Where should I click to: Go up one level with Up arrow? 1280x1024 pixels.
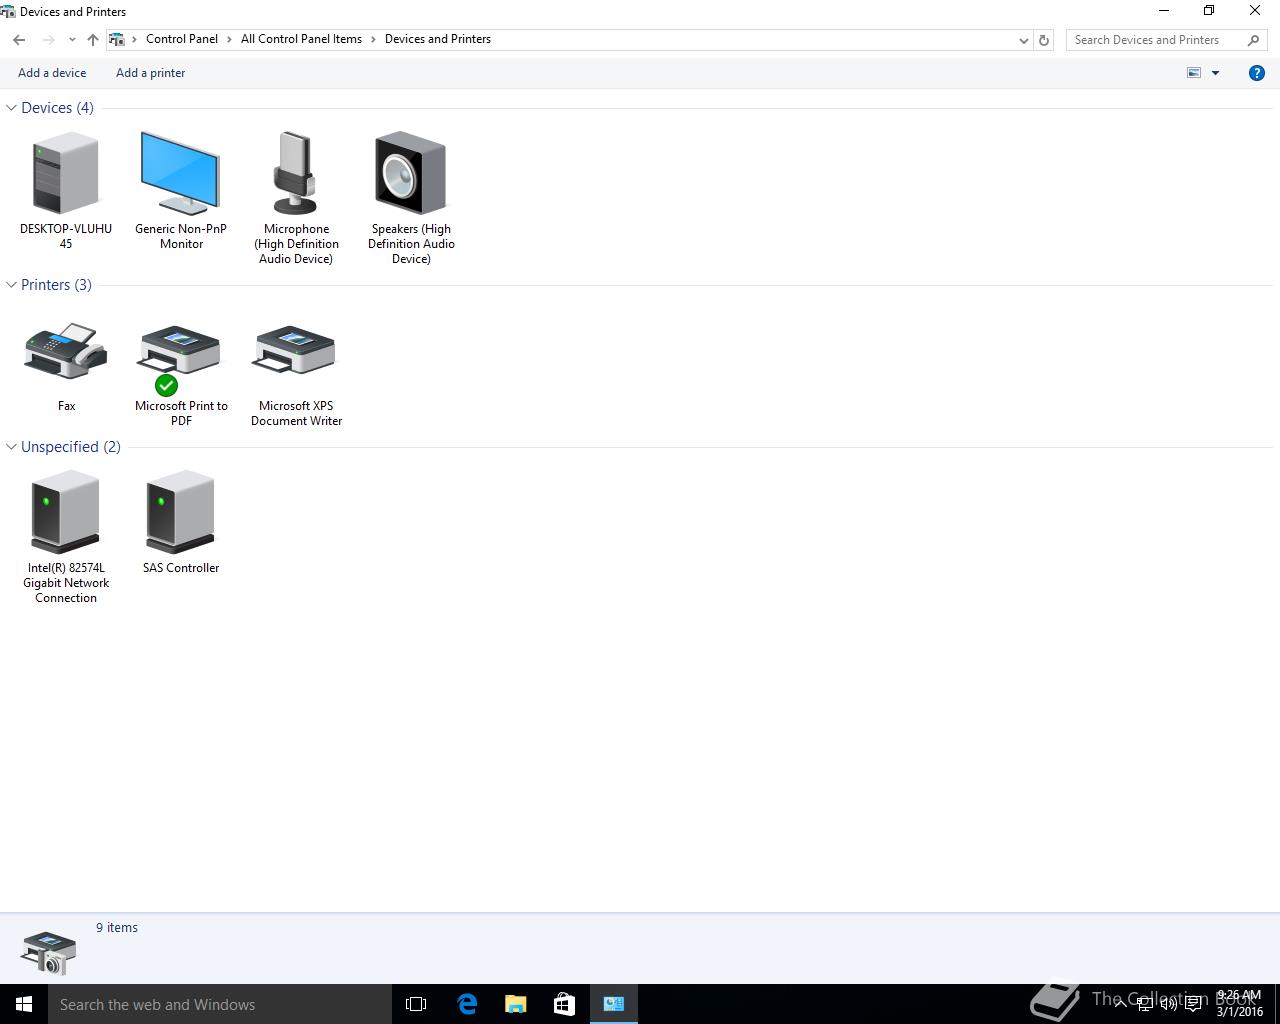point(93,40)
